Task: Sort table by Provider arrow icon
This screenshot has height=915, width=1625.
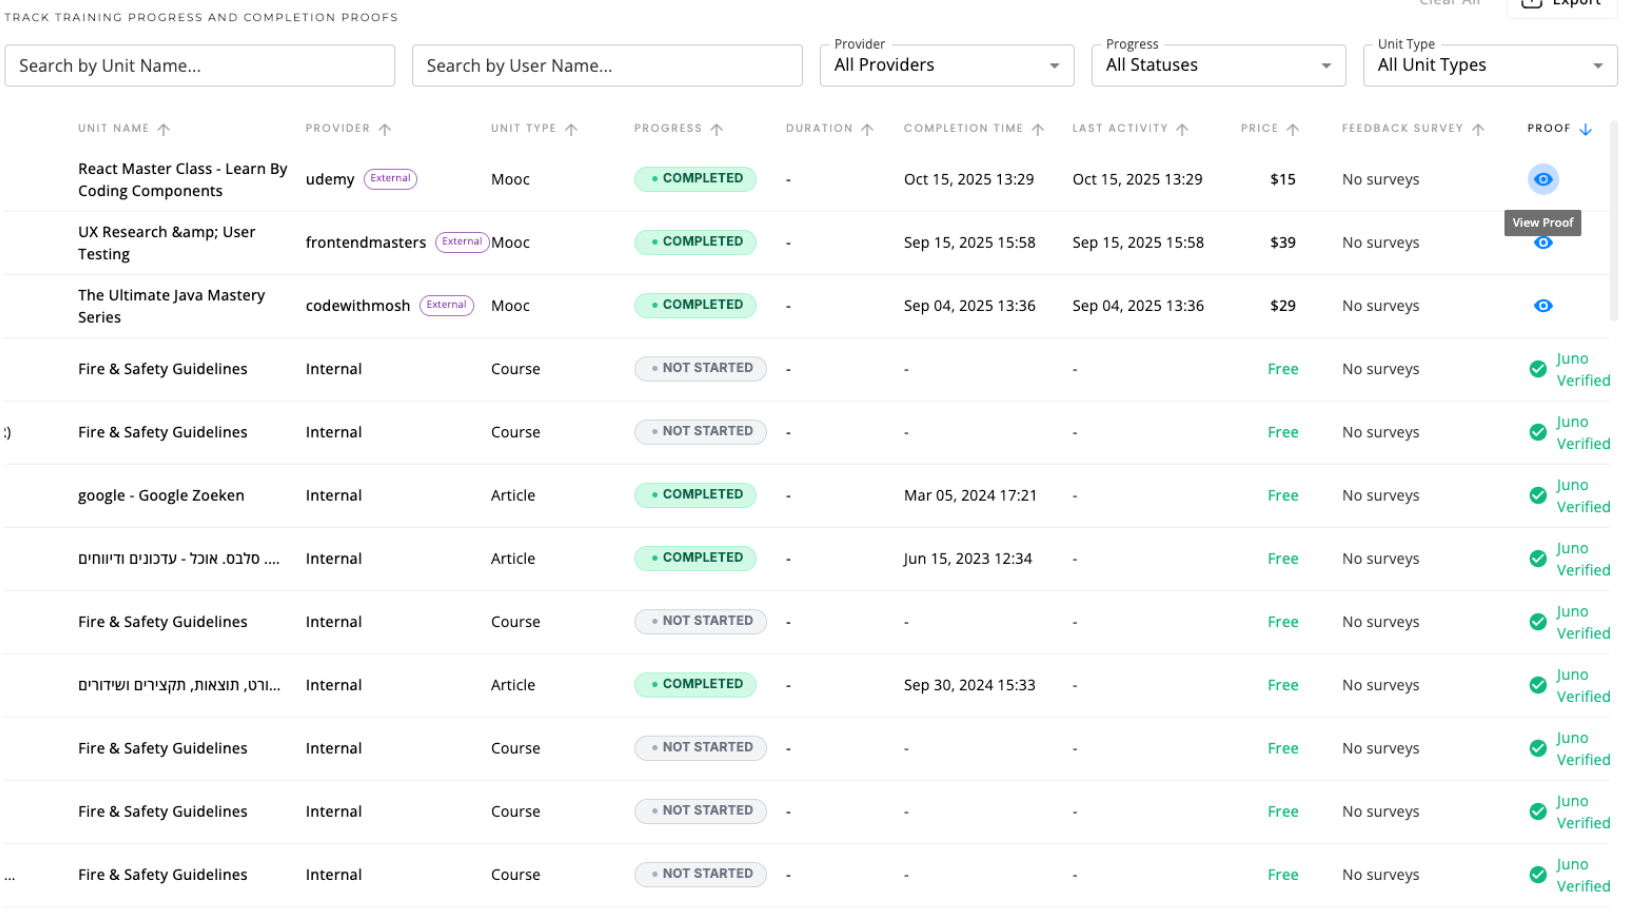Action: point(385,129)
